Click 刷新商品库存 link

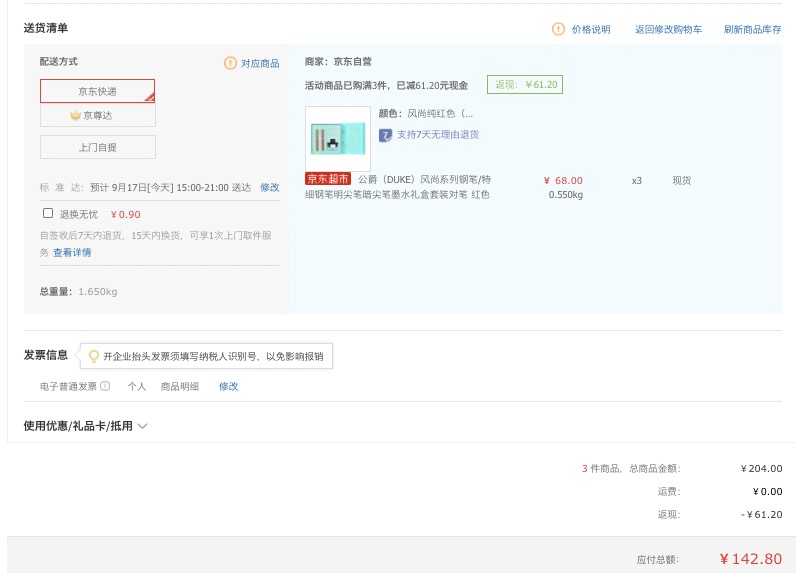[752, 29]
